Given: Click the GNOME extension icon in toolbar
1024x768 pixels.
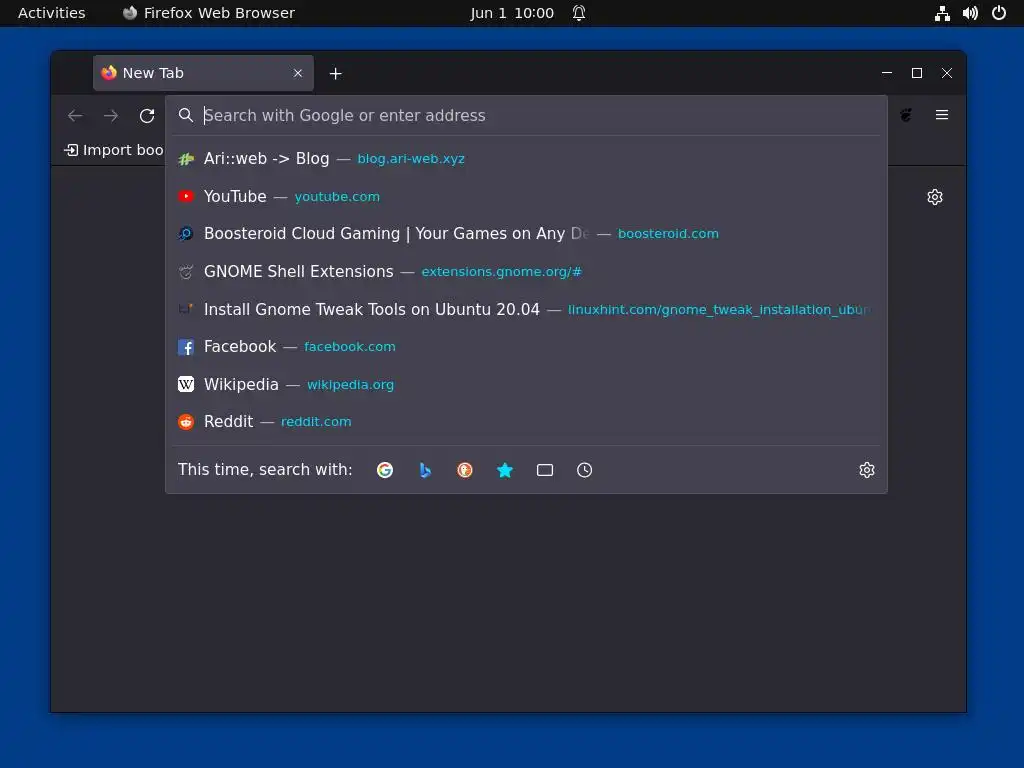Looking at the screenshot, I should [x=906, y=116].
